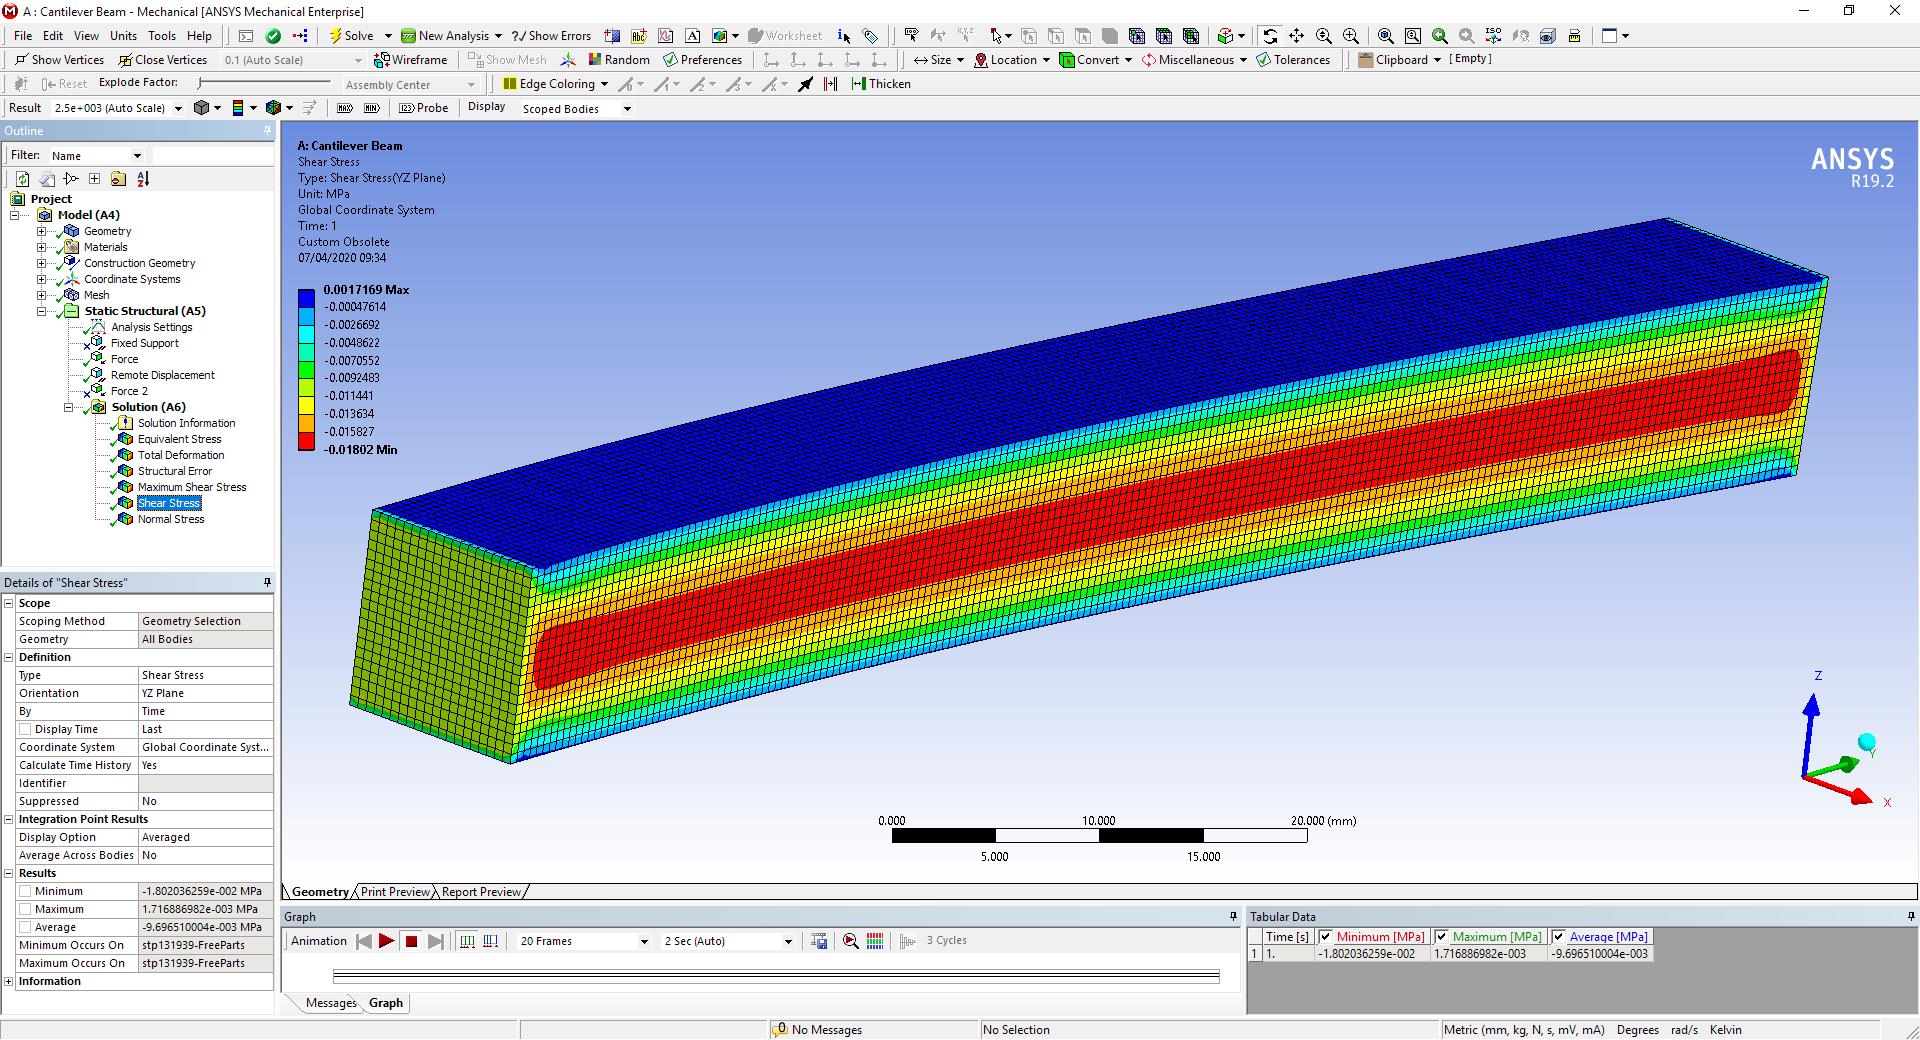Click the outline Refresh tree icon

(22, 179)
